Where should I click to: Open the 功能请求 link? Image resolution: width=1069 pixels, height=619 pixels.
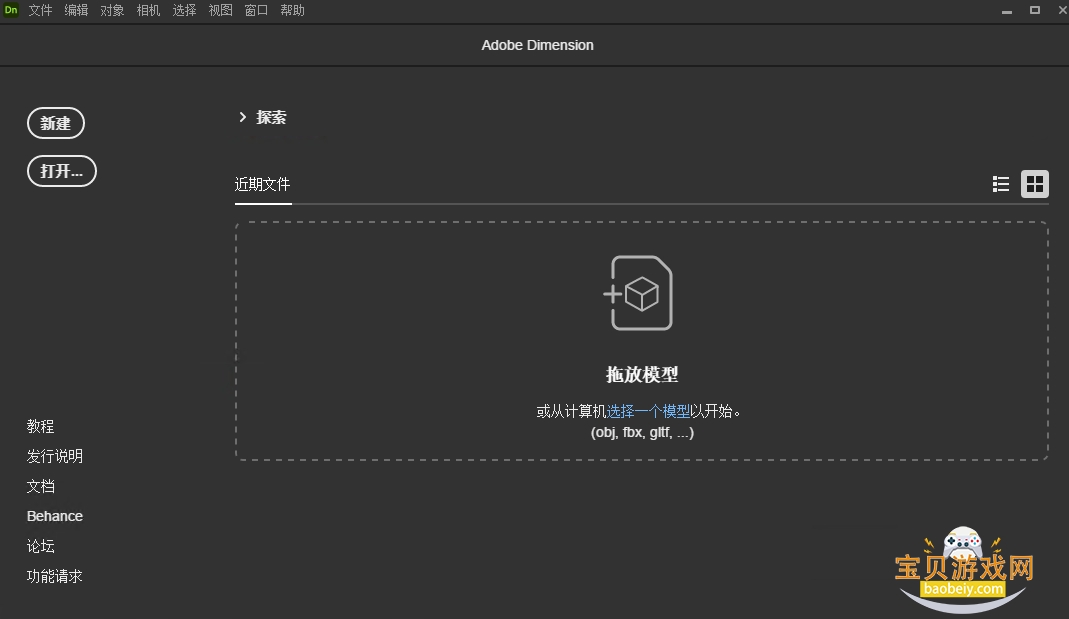pyautogui.click(x=55, y=576)
